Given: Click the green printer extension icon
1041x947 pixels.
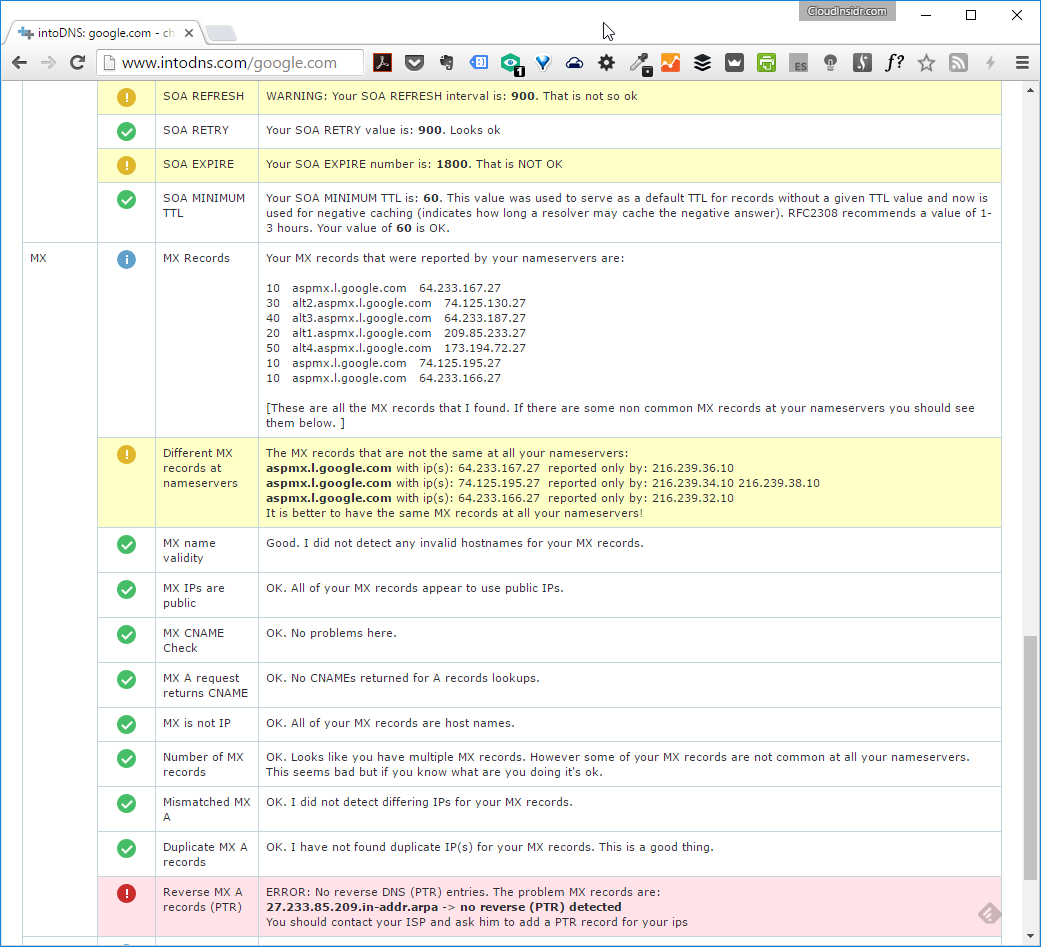Looking at the screenshot, I should tap(766, 63).
